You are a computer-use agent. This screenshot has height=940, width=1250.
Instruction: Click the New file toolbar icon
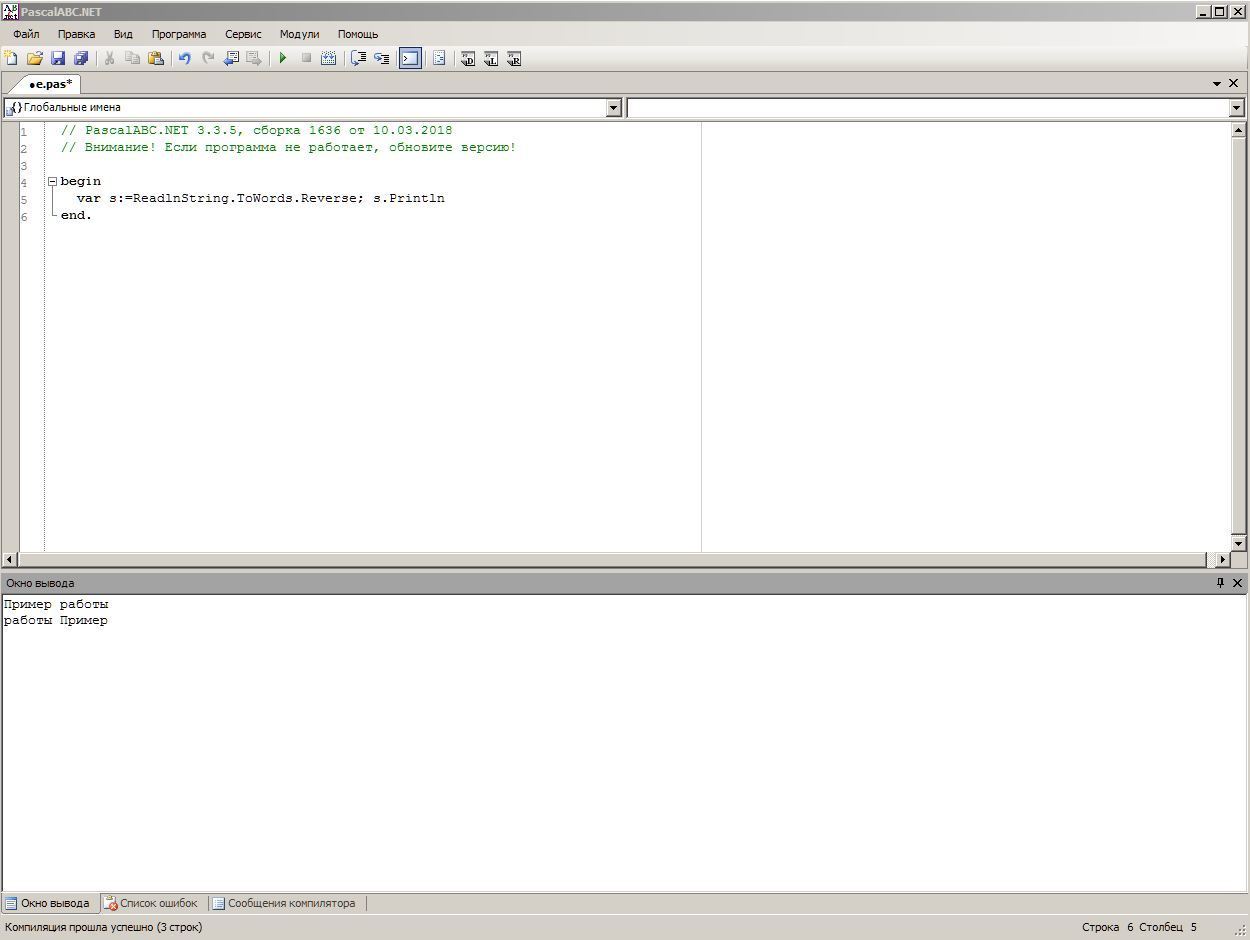click(11, 59)
